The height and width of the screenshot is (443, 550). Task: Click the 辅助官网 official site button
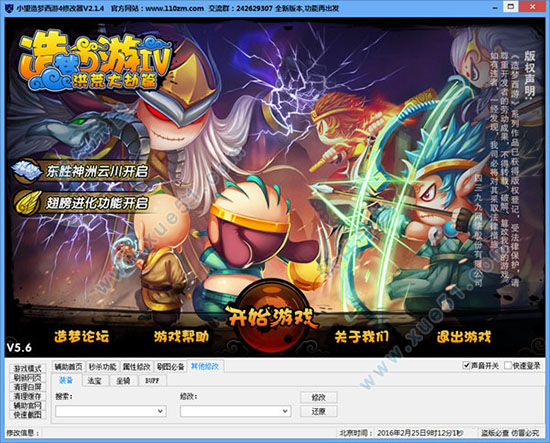click(x=28, y=405)
